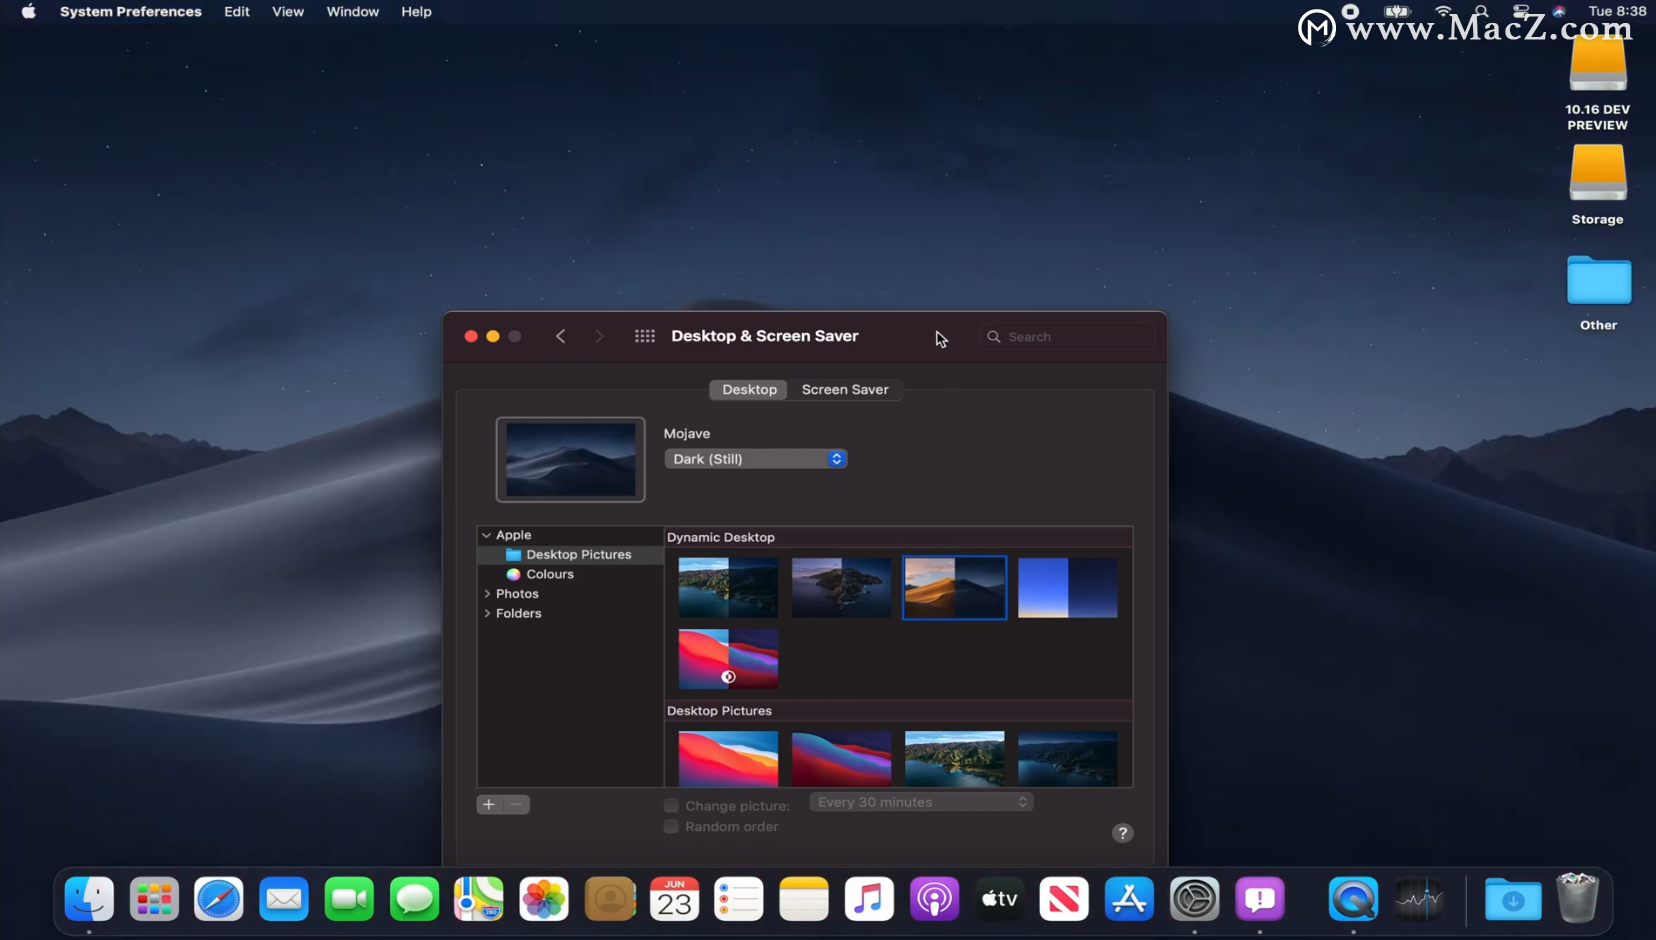
Task: Select light Big Sur graphic under Desktop Pictures
Action: pos(728,759)
